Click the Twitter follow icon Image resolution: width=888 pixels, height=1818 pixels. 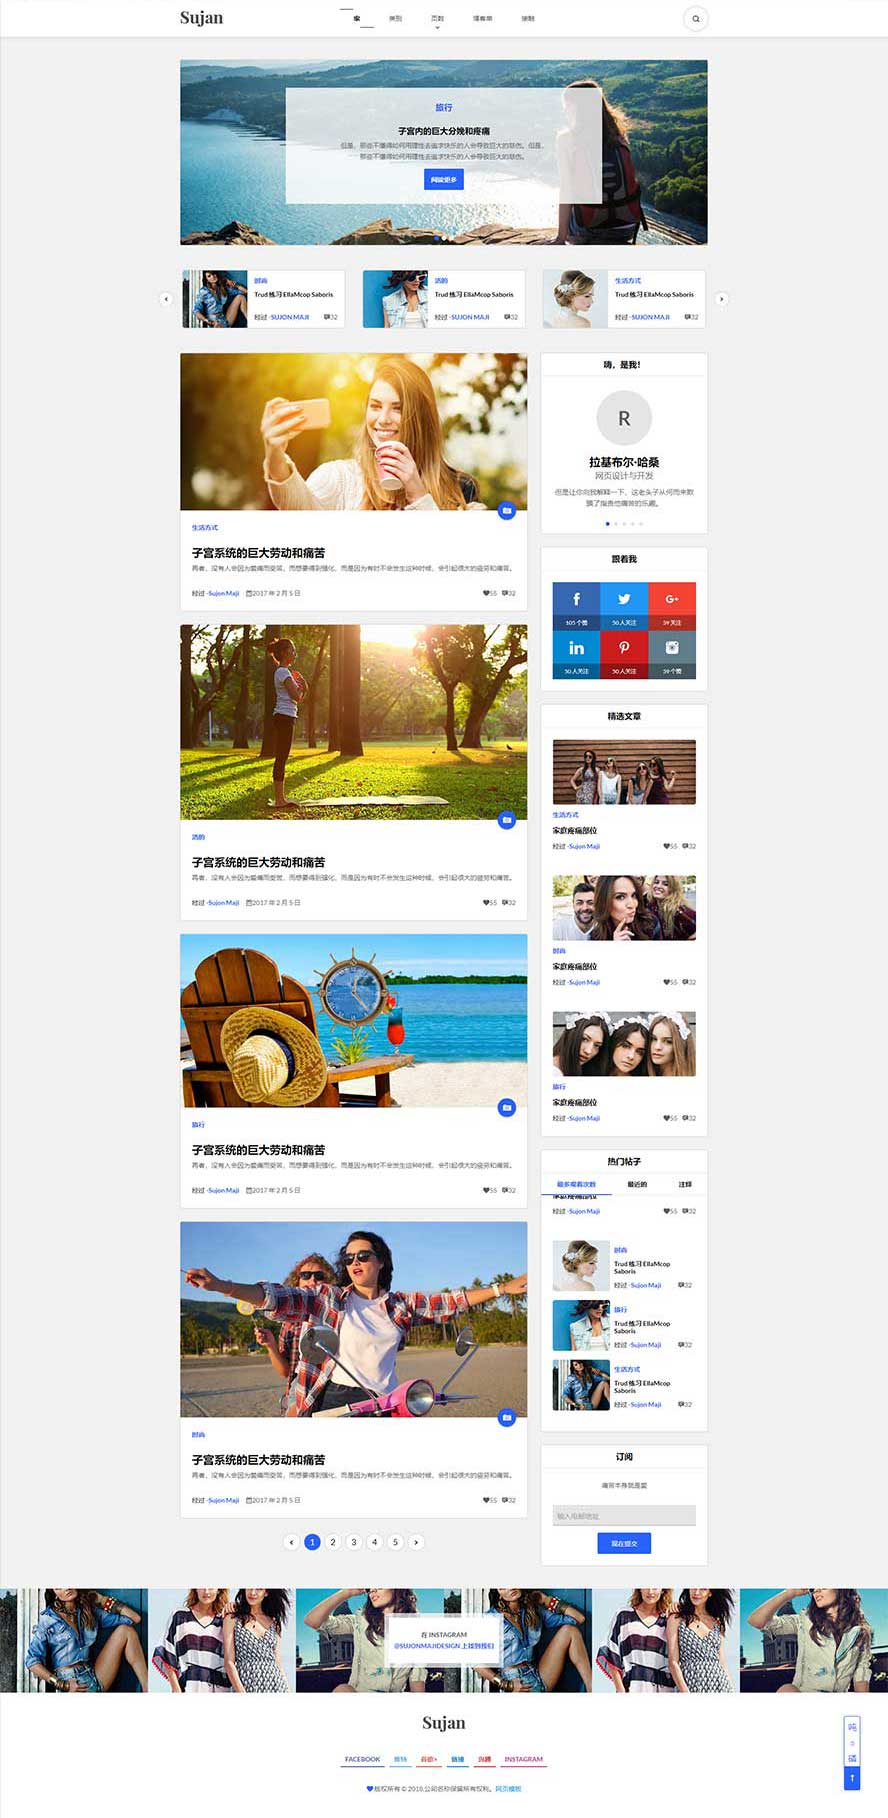pyautogui.click(x=624, y=600)
